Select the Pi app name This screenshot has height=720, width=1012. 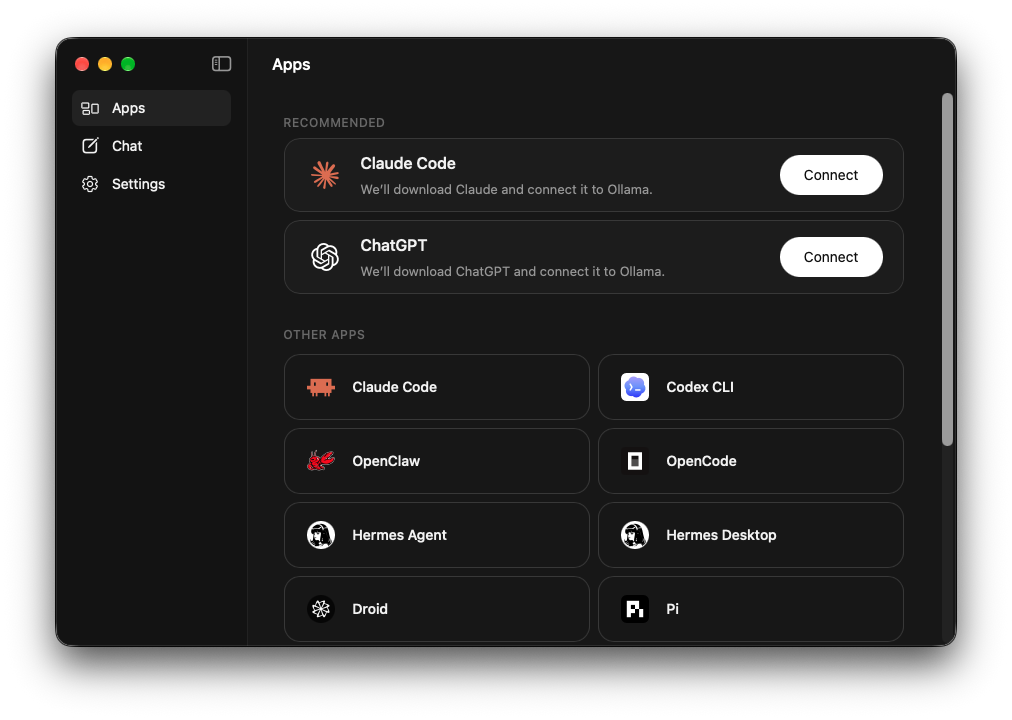coord(673,609)
